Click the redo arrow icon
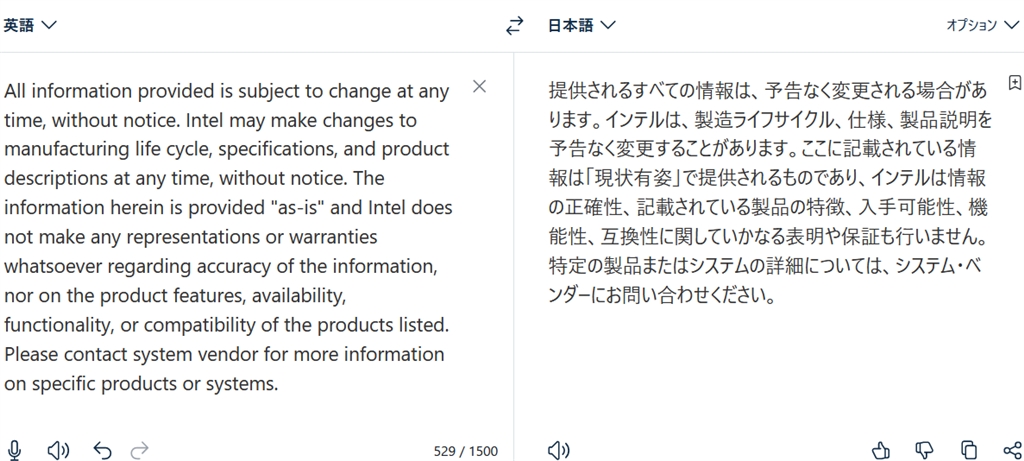 [140, 450]
